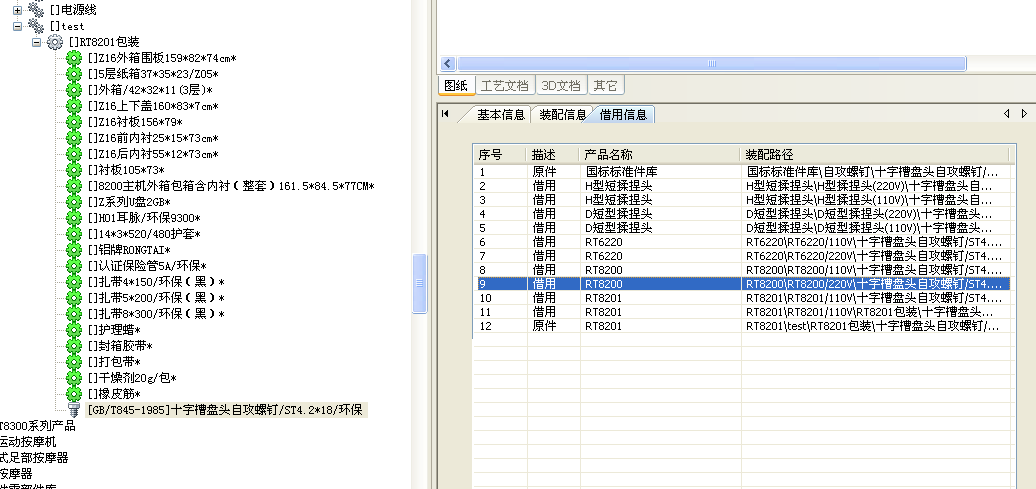Sort table by 装配路径 column header

point(875,155)
